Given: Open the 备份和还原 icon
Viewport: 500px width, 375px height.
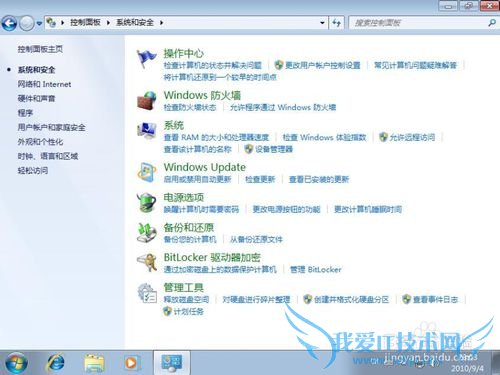Looking at the screenshot, I should [x=146, y=232].
